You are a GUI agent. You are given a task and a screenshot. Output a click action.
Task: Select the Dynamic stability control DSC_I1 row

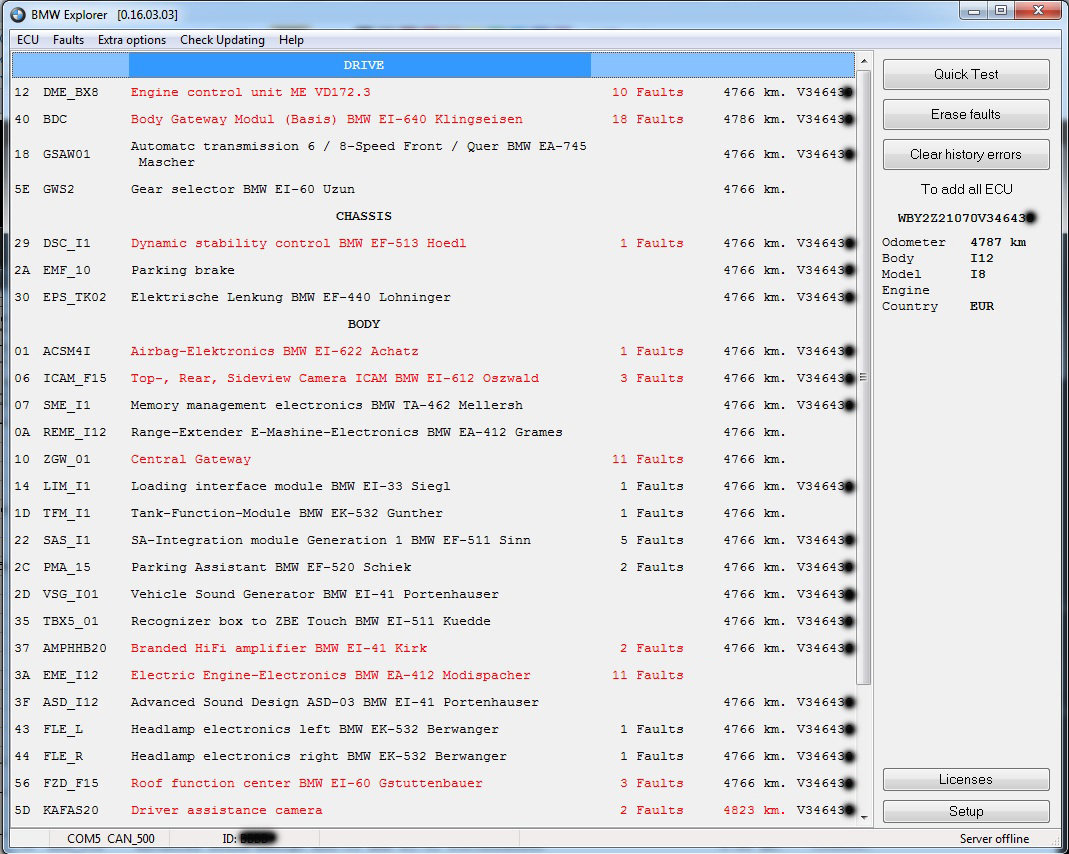click(x=298, y=243)
